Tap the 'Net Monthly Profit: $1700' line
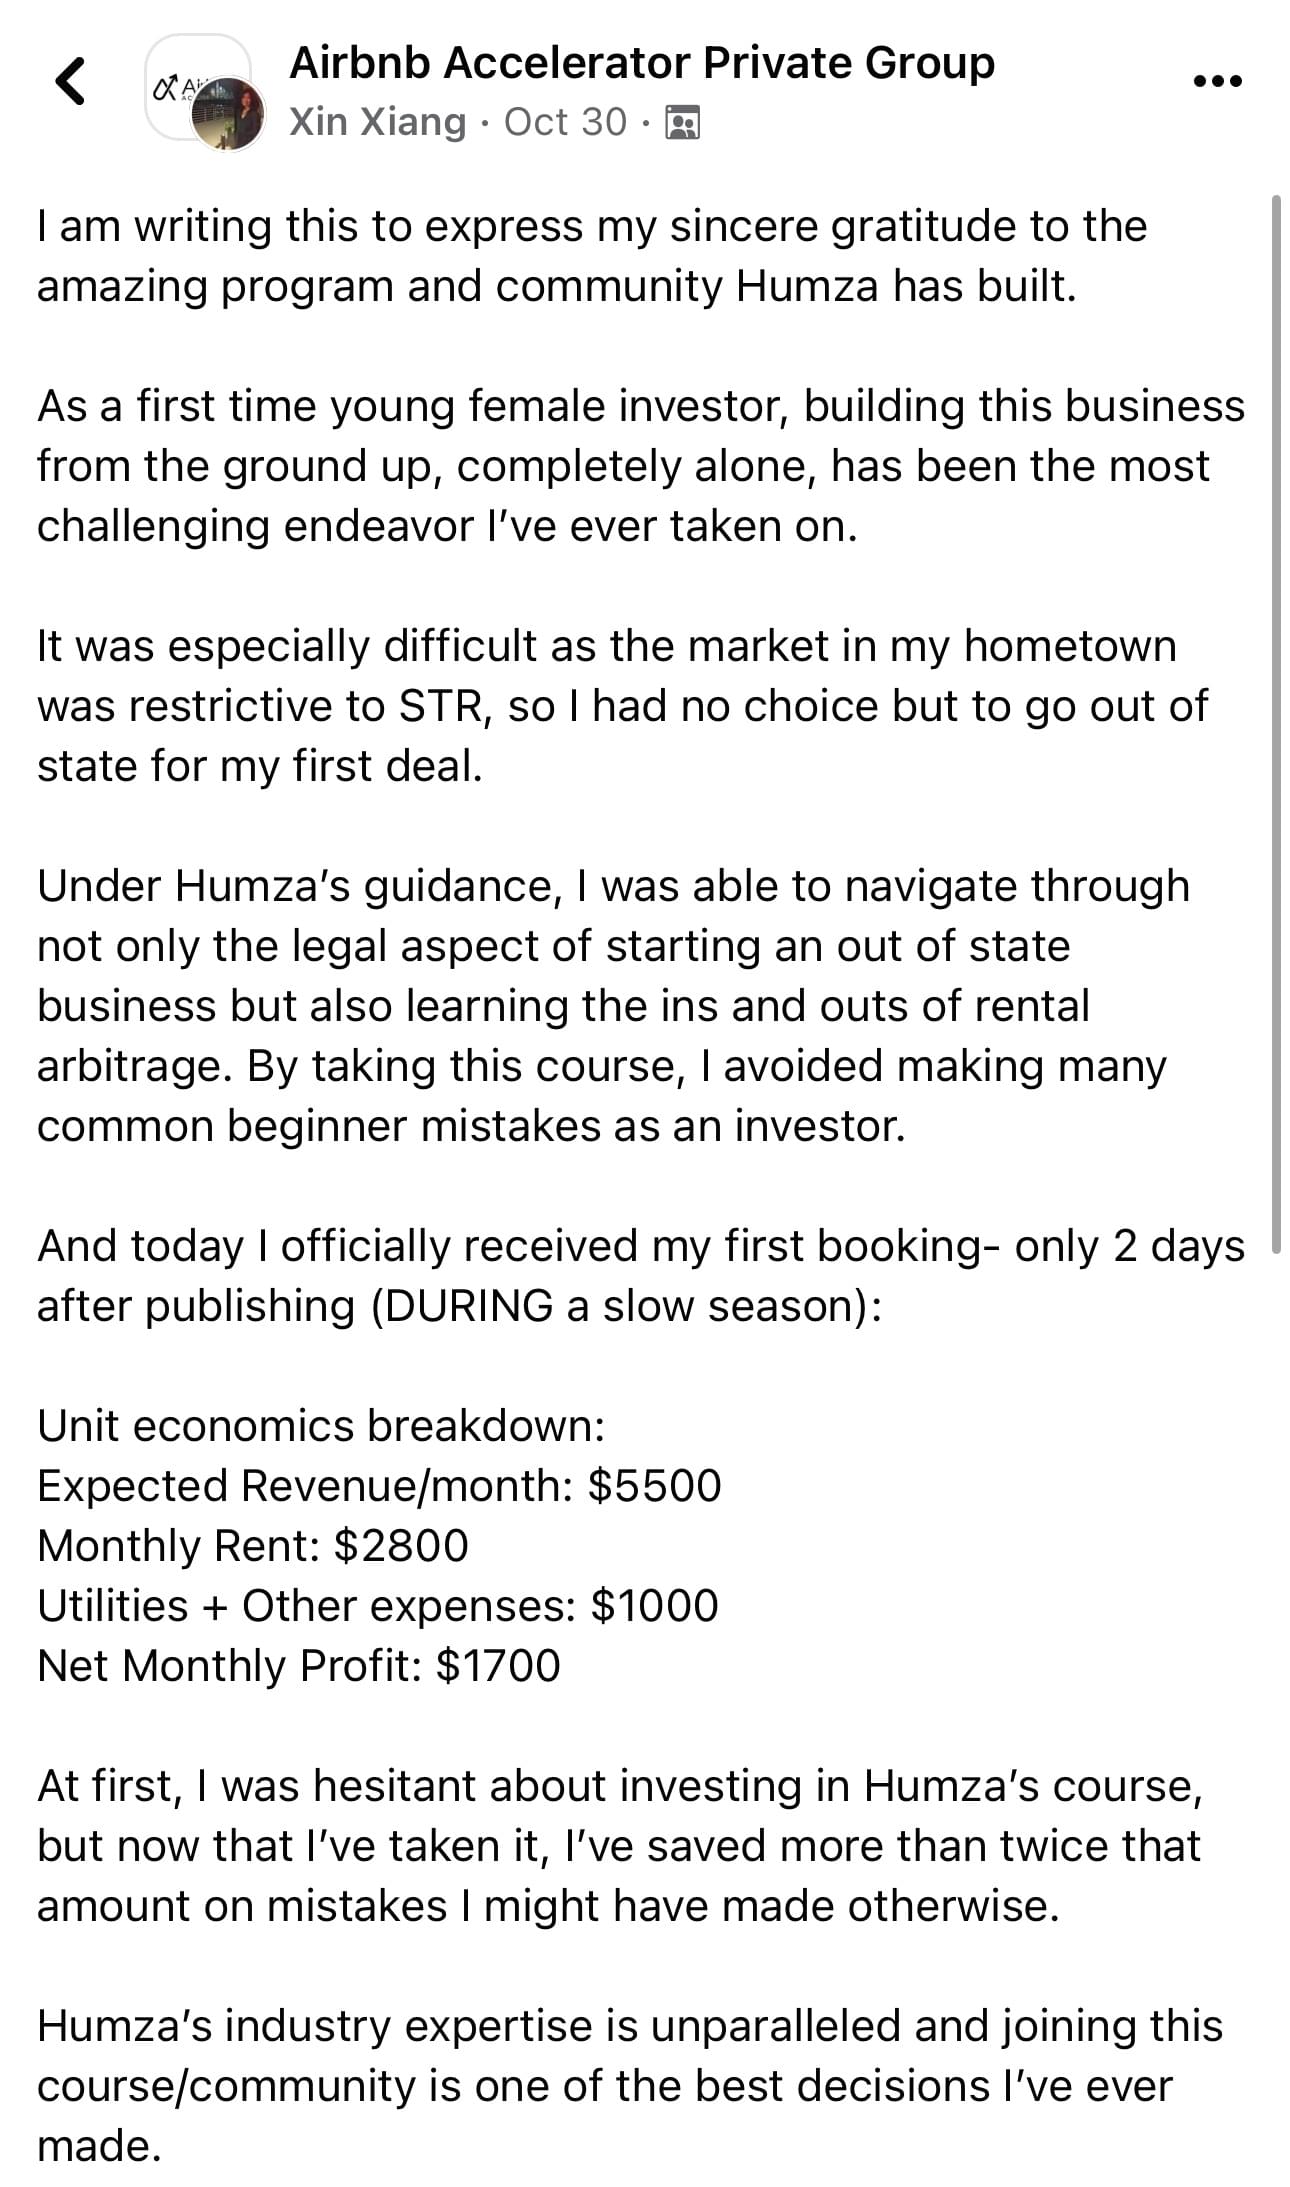This screenshot has height=2187, width=1290. pyautogui.click(x=298, y=1666)
